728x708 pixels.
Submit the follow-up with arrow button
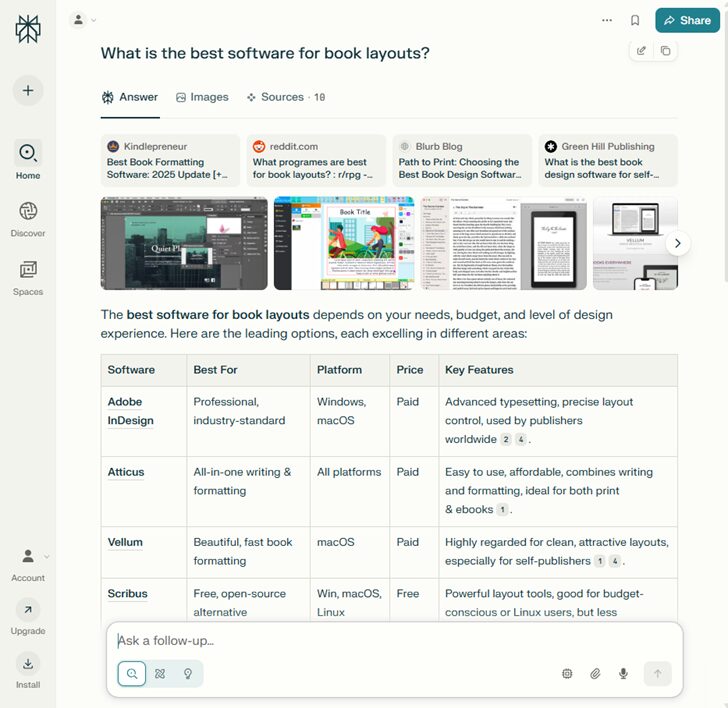(x=657, y=674)
